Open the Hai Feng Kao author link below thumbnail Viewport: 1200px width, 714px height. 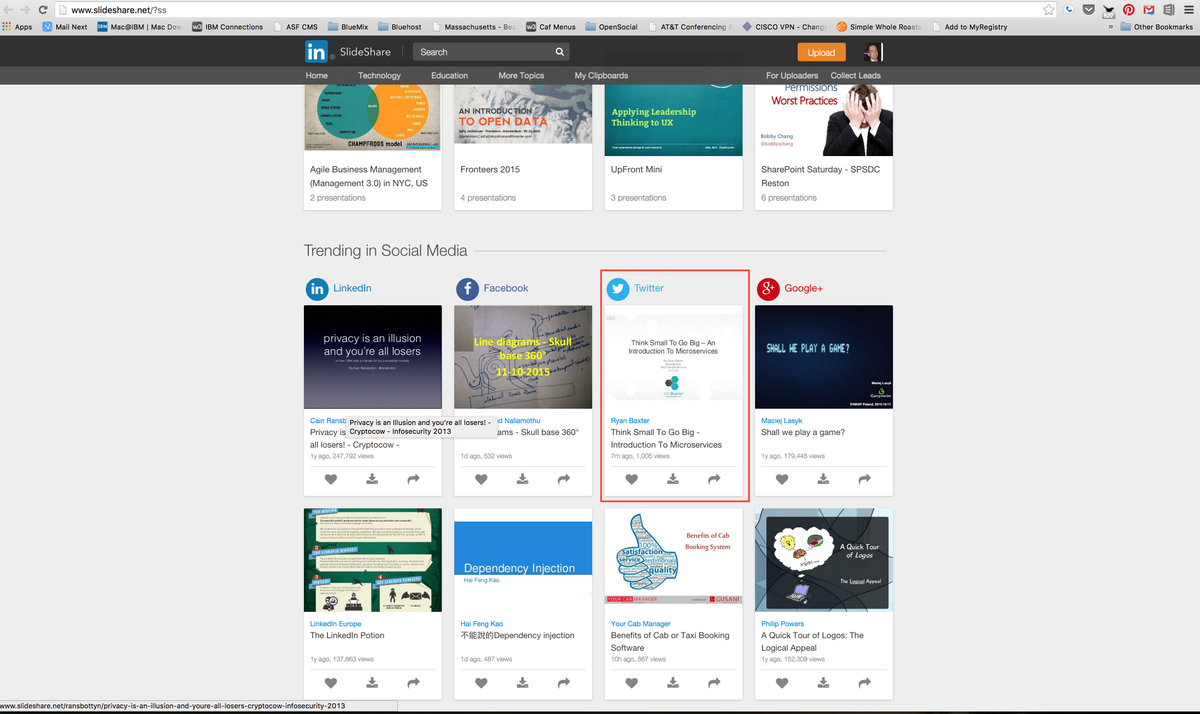481,624
